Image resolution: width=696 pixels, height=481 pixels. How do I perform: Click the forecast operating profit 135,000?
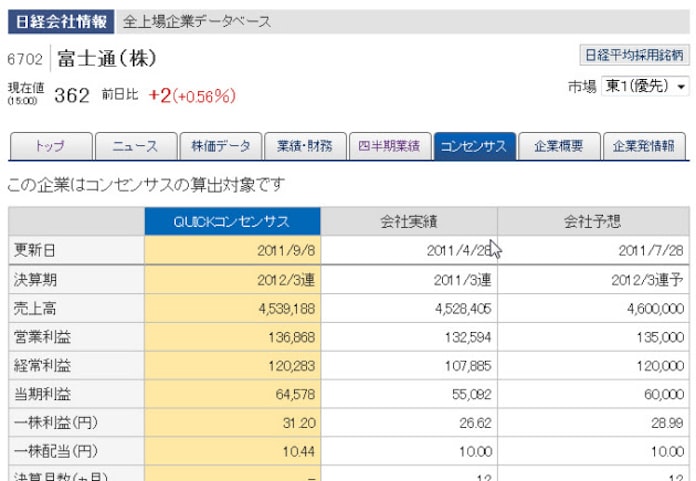(x=660, y=338)
